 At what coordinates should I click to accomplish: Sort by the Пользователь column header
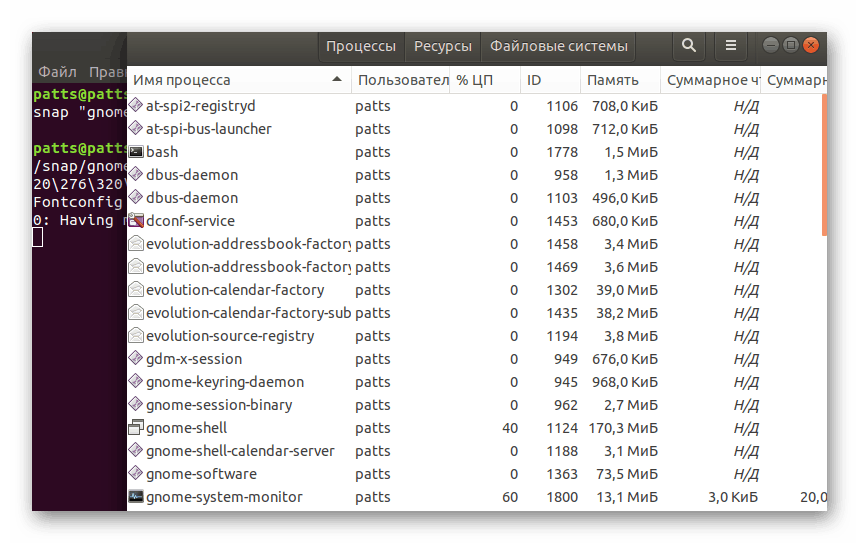pos(402,80)
